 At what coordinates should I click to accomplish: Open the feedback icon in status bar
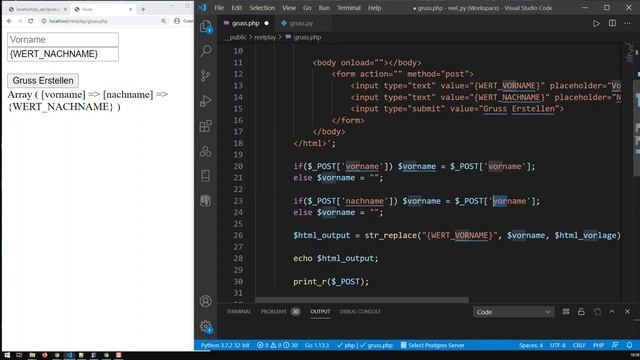pos(615,345)
